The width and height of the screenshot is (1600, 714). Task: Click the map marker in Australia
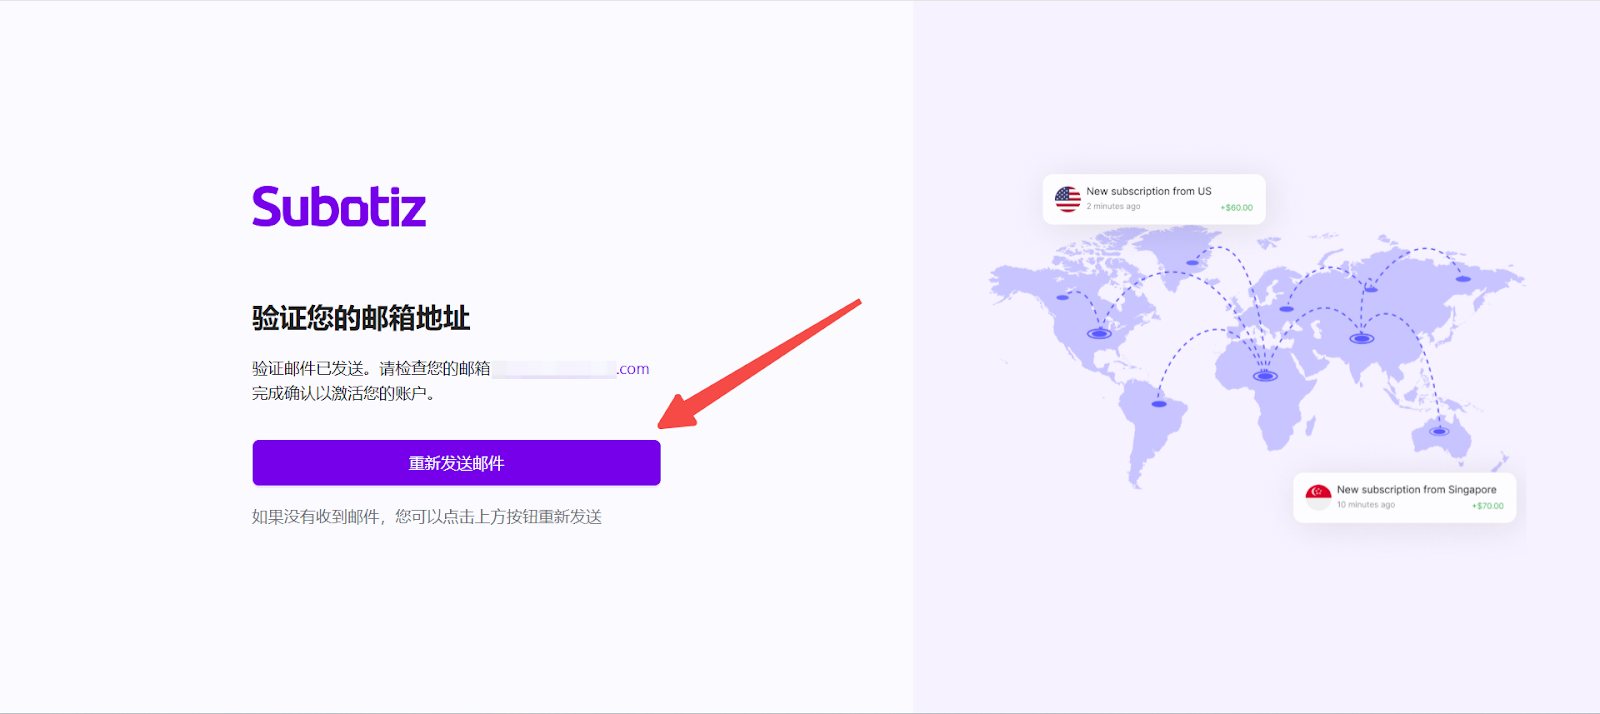[x=1439, y=432]
